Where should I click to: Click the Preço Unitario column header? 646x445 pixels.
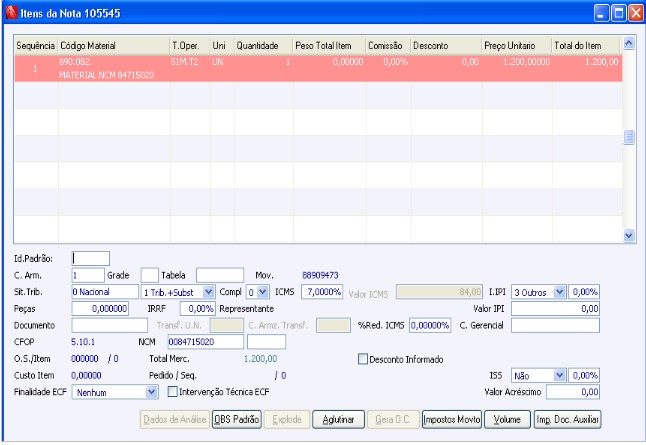click(517, 46)
